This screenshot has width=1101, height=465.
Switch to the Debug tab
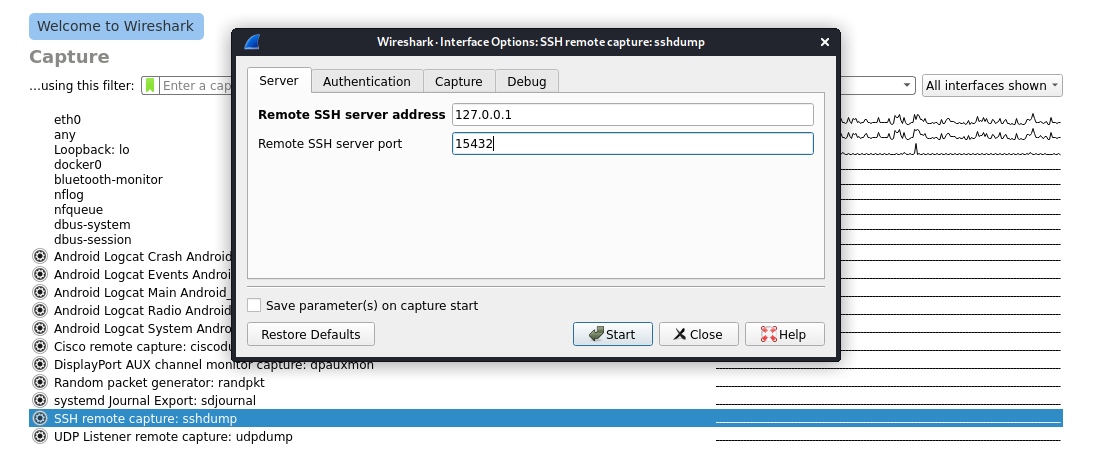(527, 81)
